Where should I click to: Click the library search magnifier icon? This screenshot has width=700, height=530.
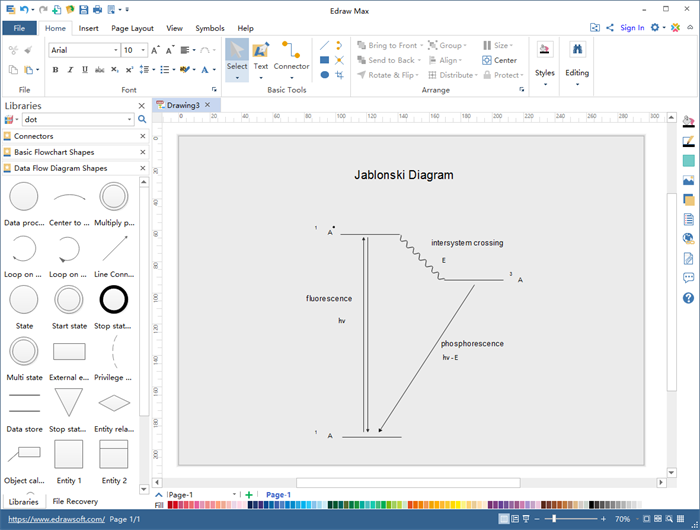tap(142, 119)
